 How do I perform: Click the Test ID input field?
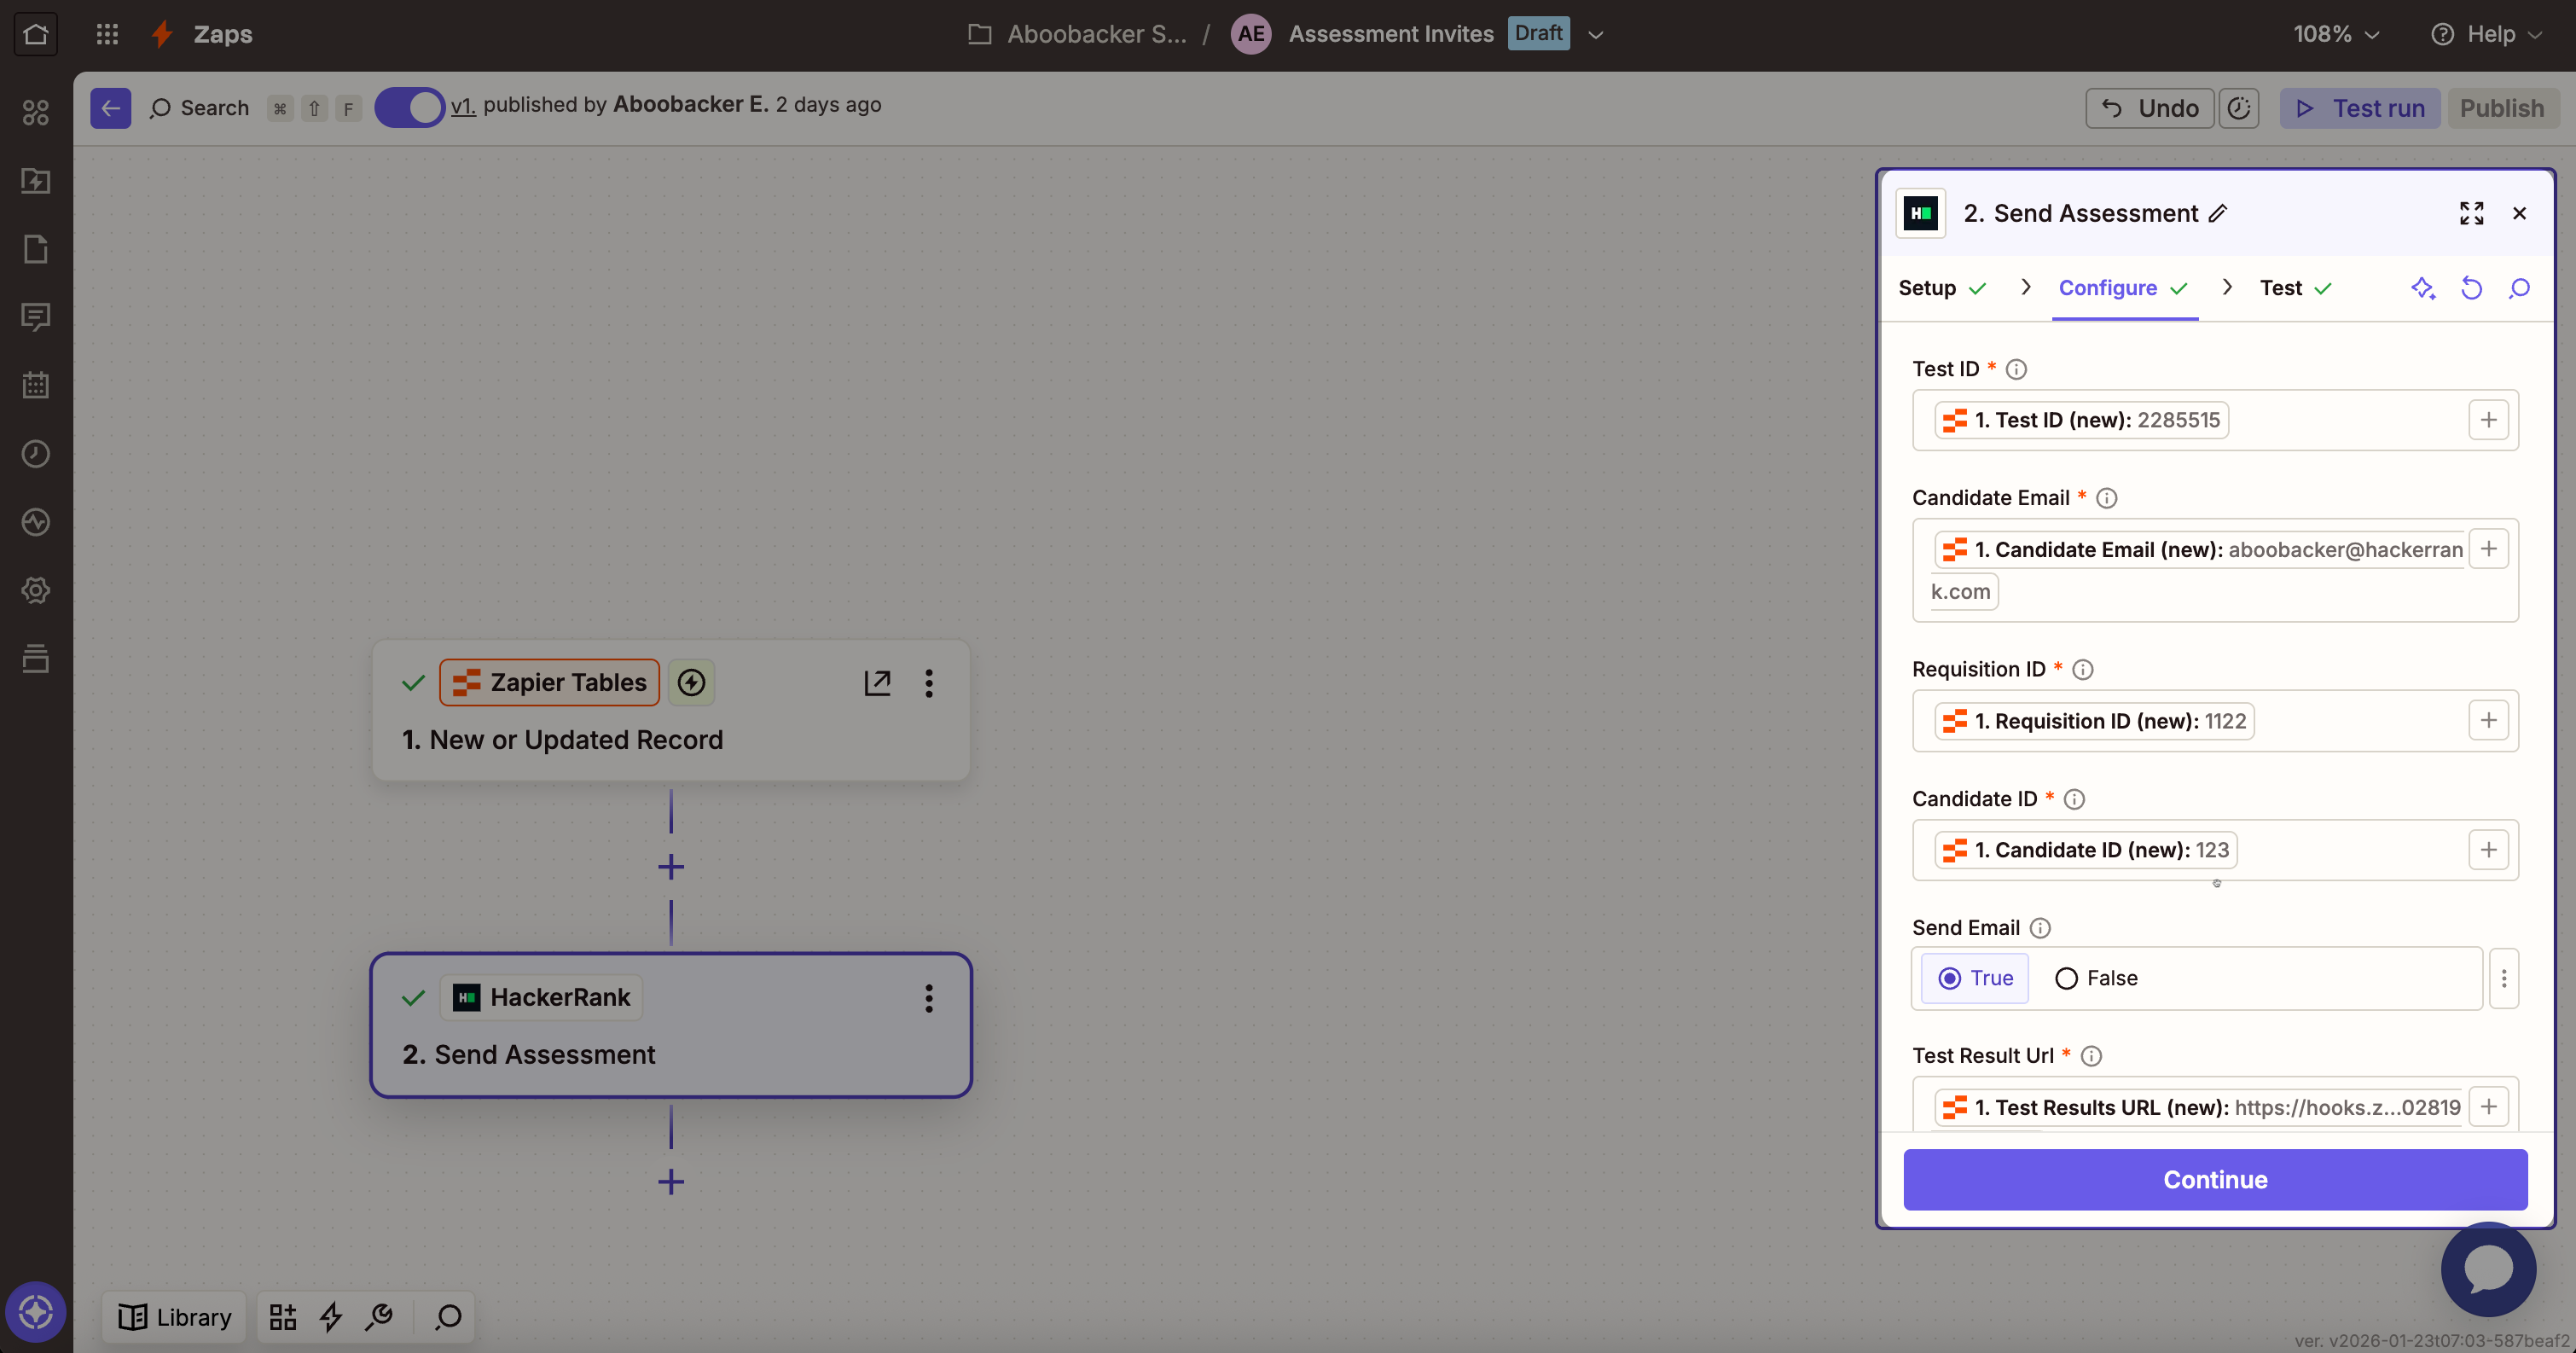[2340, 420]
